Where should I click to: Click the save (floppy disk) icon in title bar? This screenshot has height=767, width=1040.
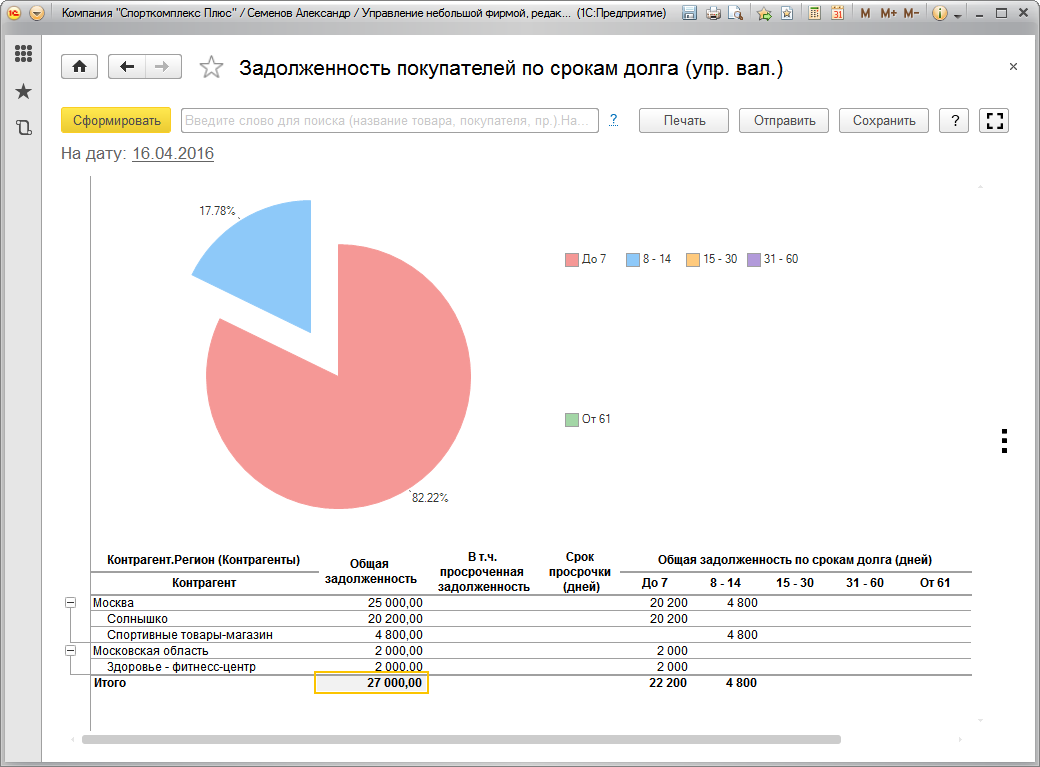(x=690, y=13)
